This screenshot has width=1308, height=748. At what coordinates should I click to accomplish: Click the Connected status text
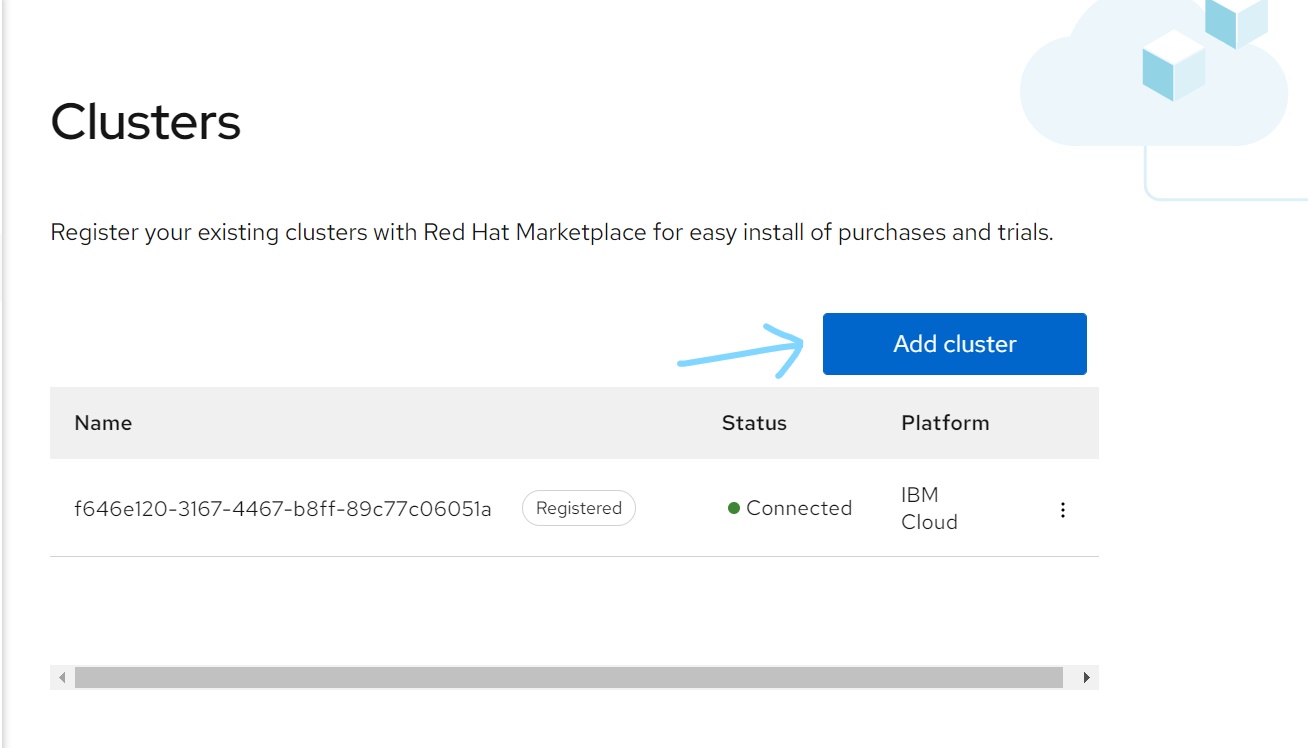(799, 508)
